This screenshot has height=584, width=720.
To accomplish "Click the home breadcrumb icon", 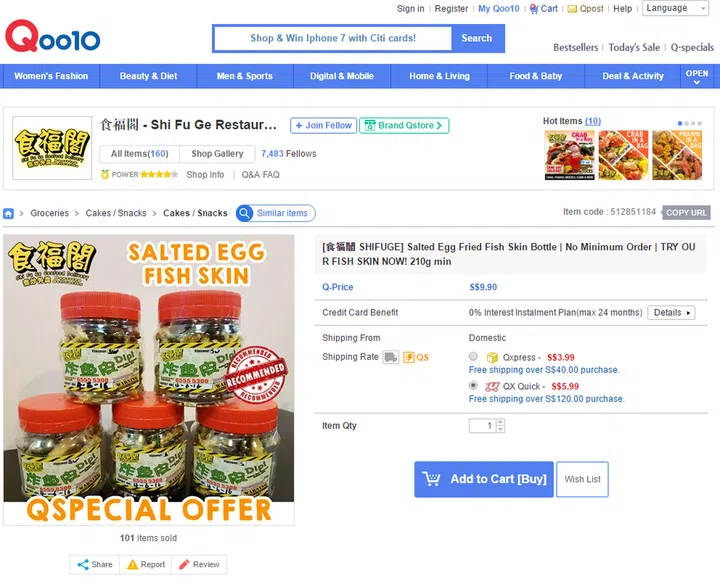I will [9, 213].
